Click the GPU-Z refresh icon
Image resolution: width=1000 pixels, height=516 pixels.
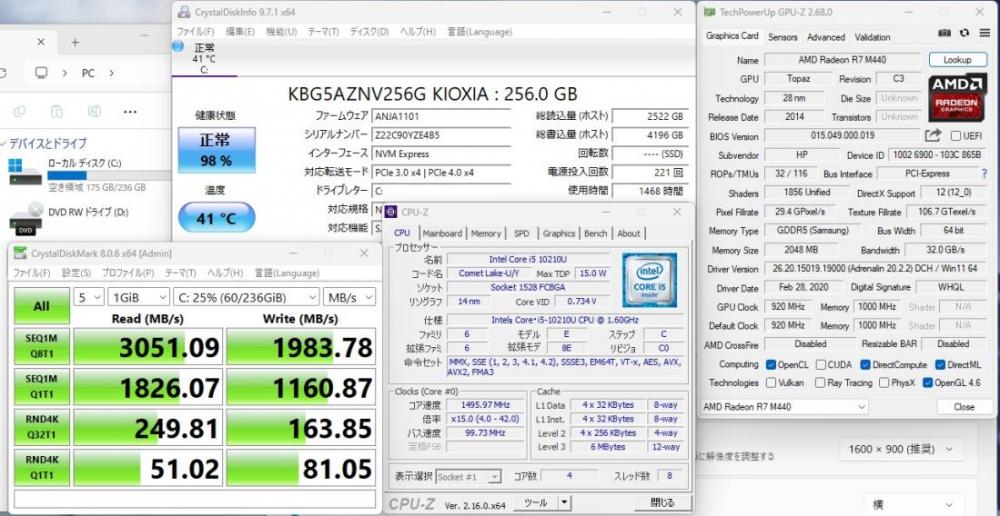[x=964, y=32]
